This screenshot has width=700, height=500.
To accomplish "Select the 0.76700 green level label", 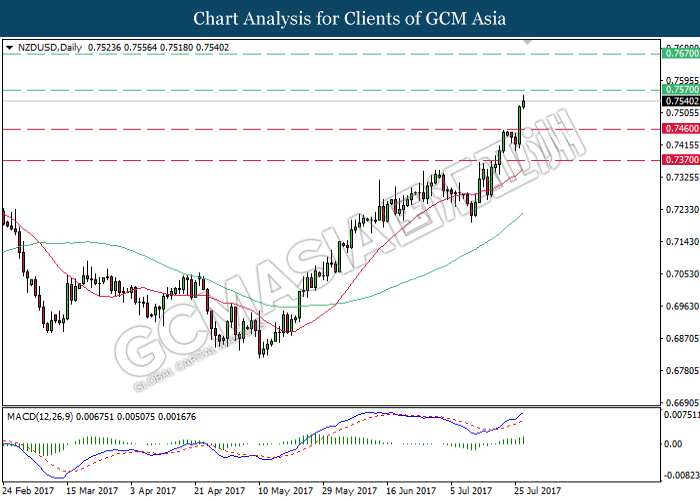I will coord(681,54).
